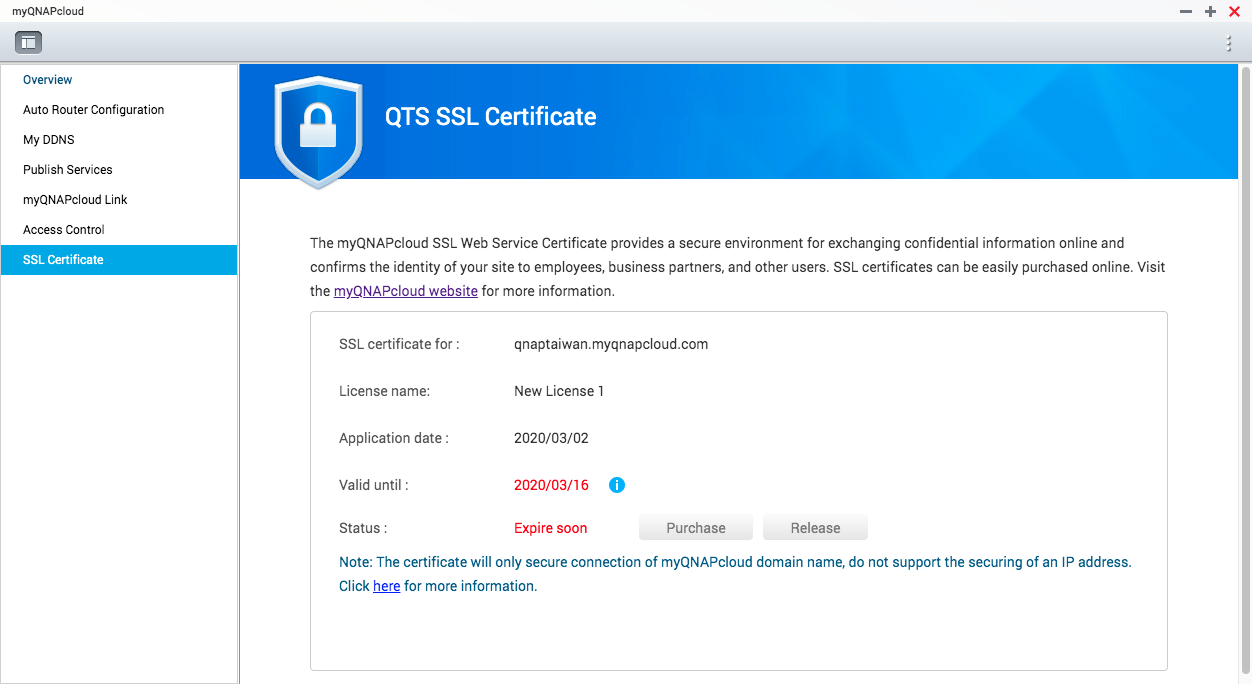
Task: Close the myQNAPcloud window
Action: pyautogui.click(x=1234, y=11)
